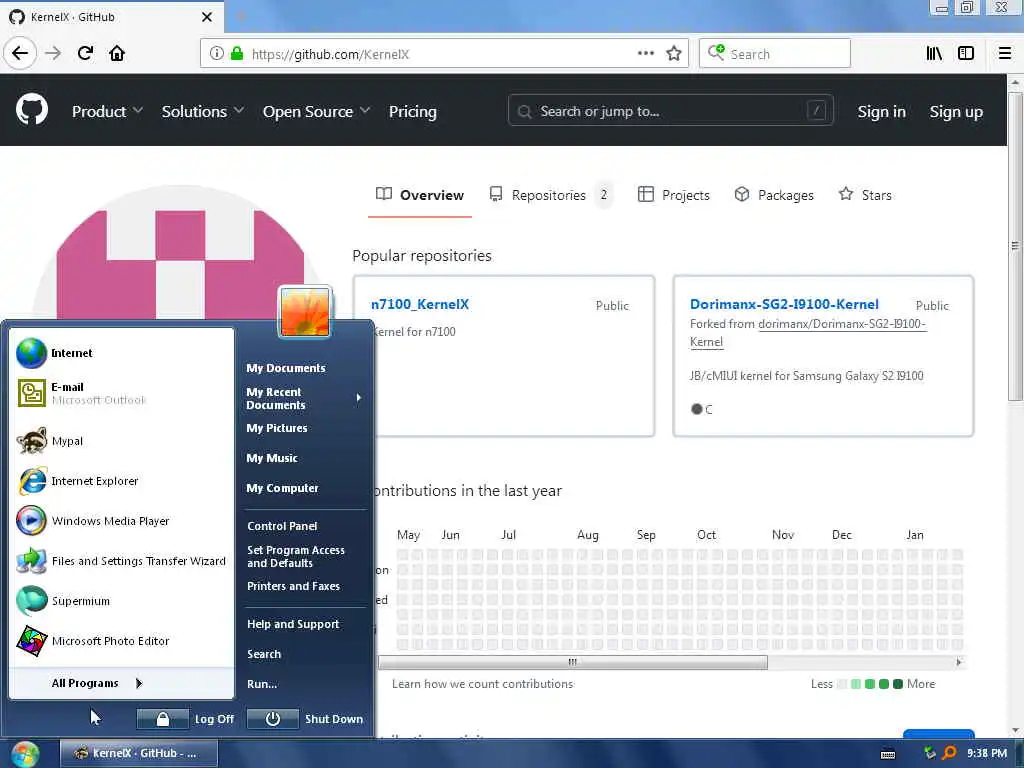Open the browser home page icon

point(117,54)
